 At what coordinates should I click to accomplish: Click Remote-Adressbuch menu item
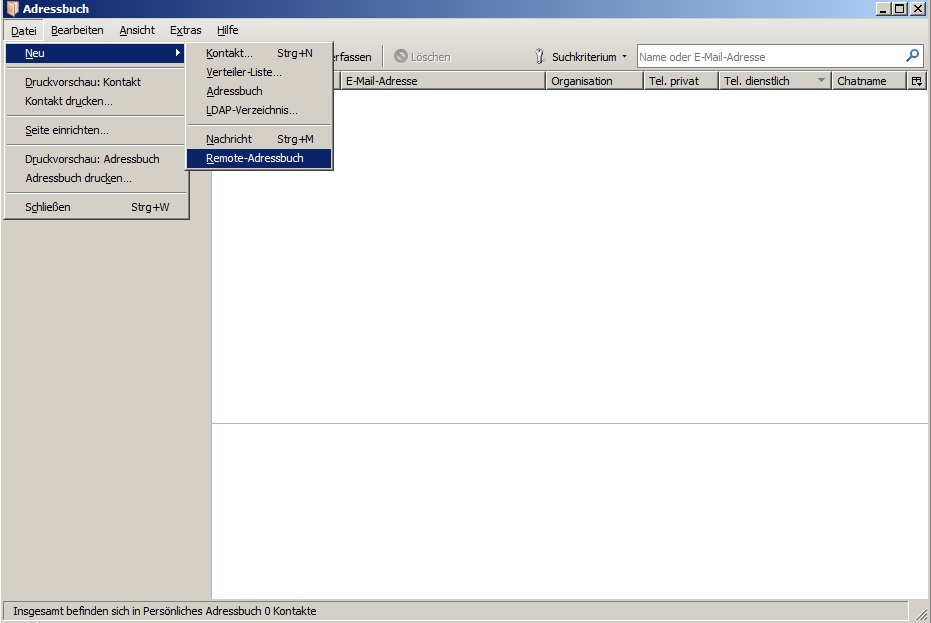[259, 158]
